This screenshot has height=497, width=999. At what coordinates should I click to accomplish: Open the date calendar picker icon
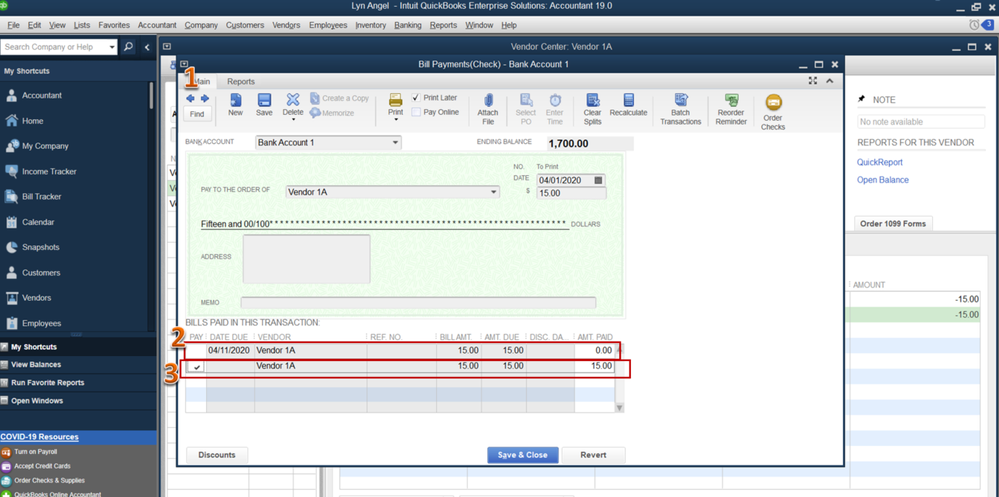(x=598, y=180)
